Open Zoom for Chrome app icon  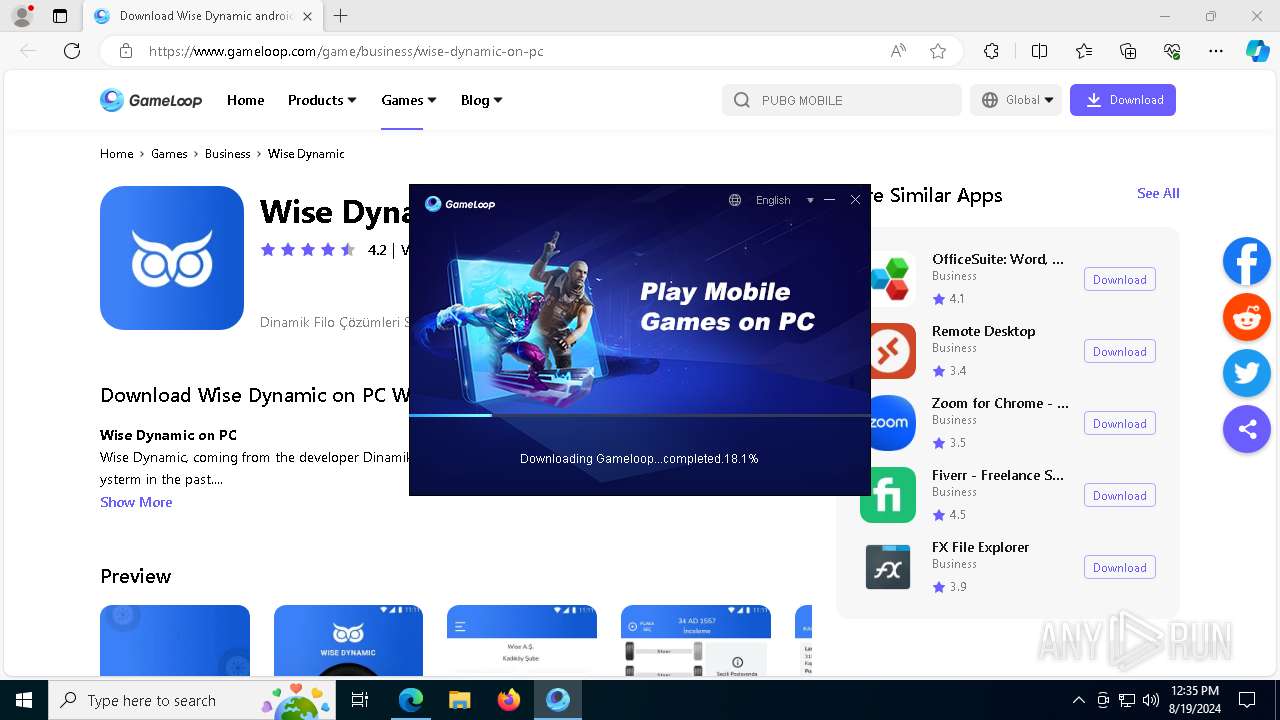[889, 423]
